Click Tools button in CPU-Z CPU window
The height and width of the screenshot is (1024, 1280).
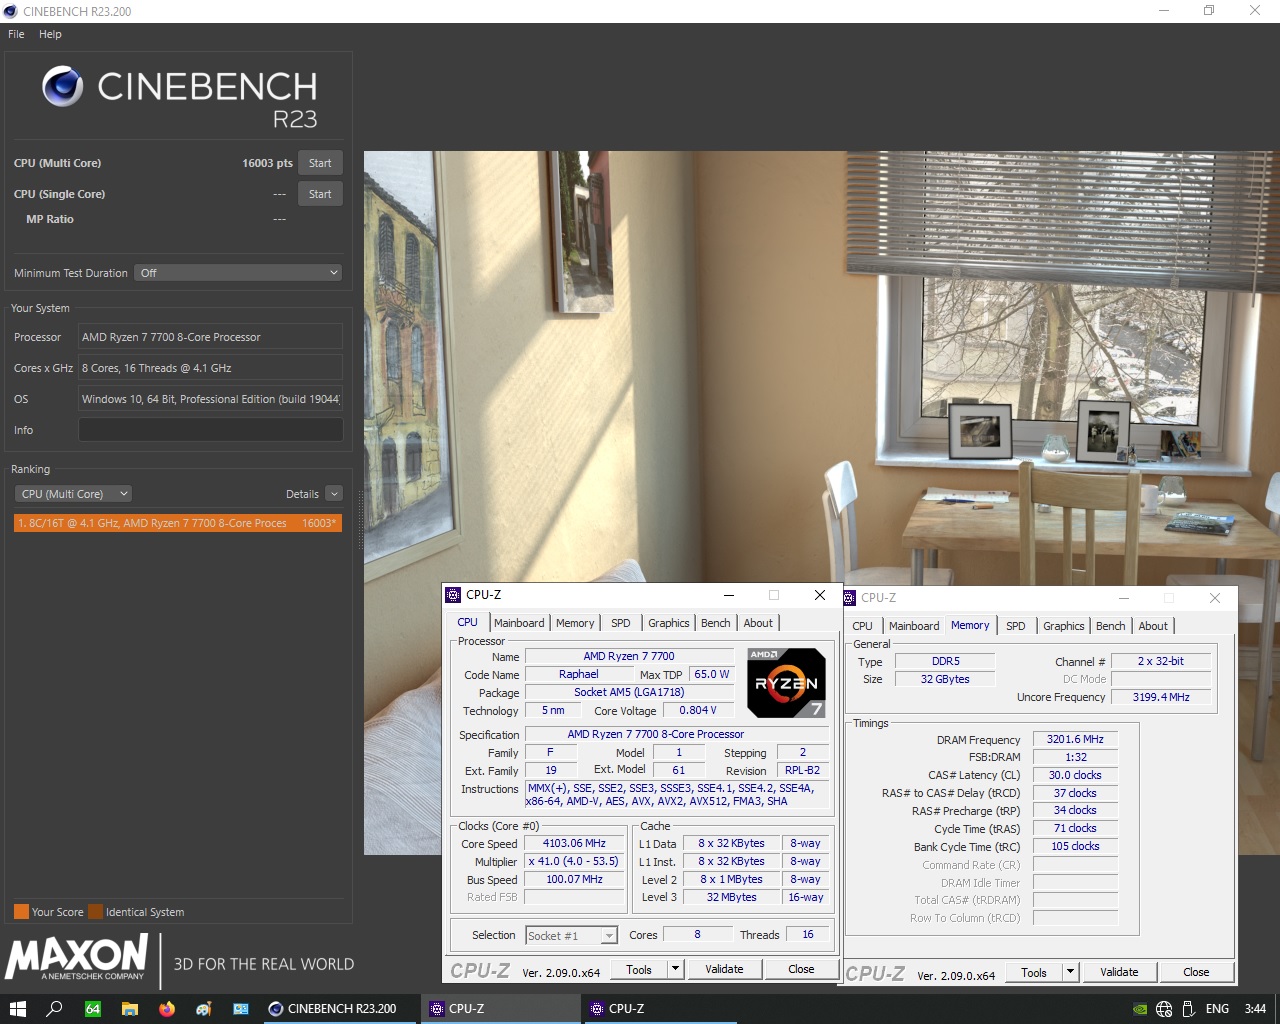tap(639, 969)
